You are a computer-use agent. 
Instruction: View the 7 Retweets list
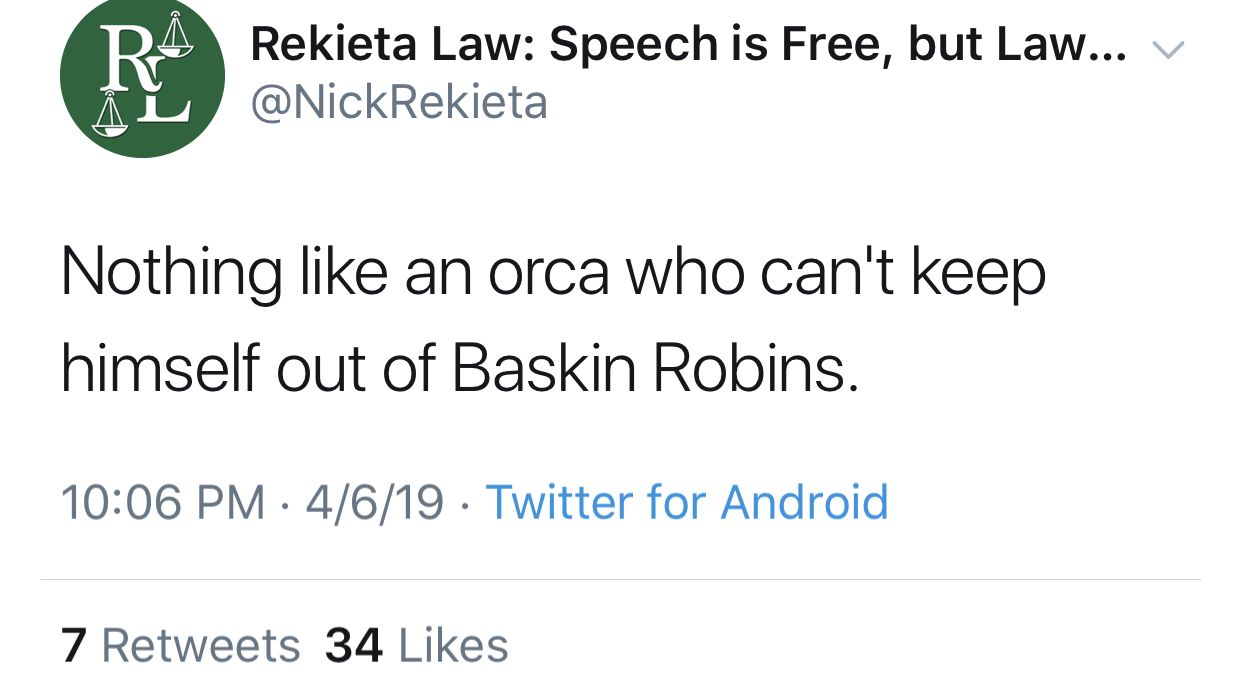[x=180, y=646]
